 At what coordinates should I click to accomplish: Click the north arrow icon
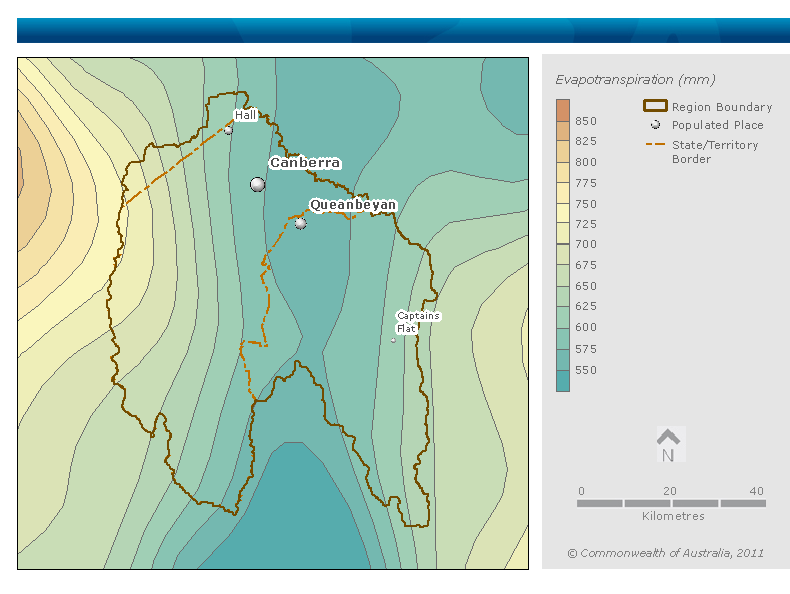click(669, 445)
